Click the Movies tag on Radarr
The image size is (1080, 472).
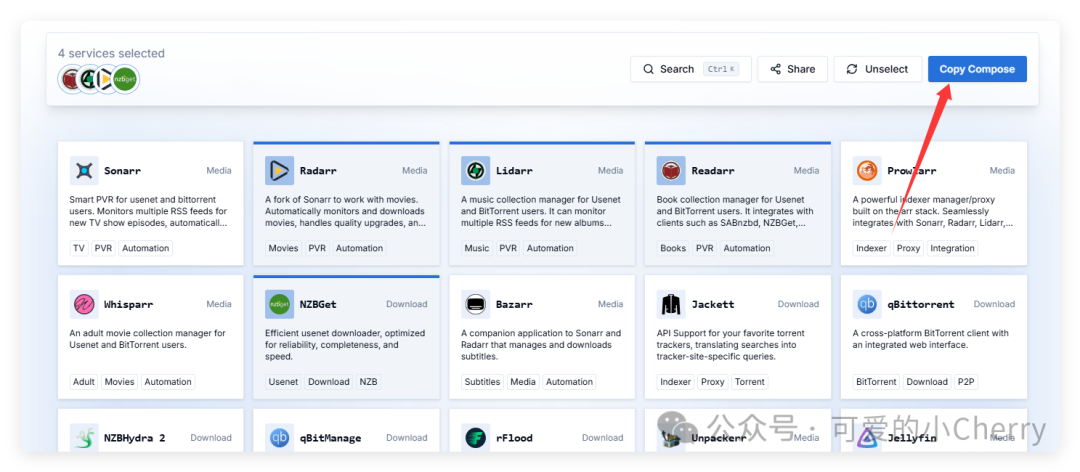(283, 248)
